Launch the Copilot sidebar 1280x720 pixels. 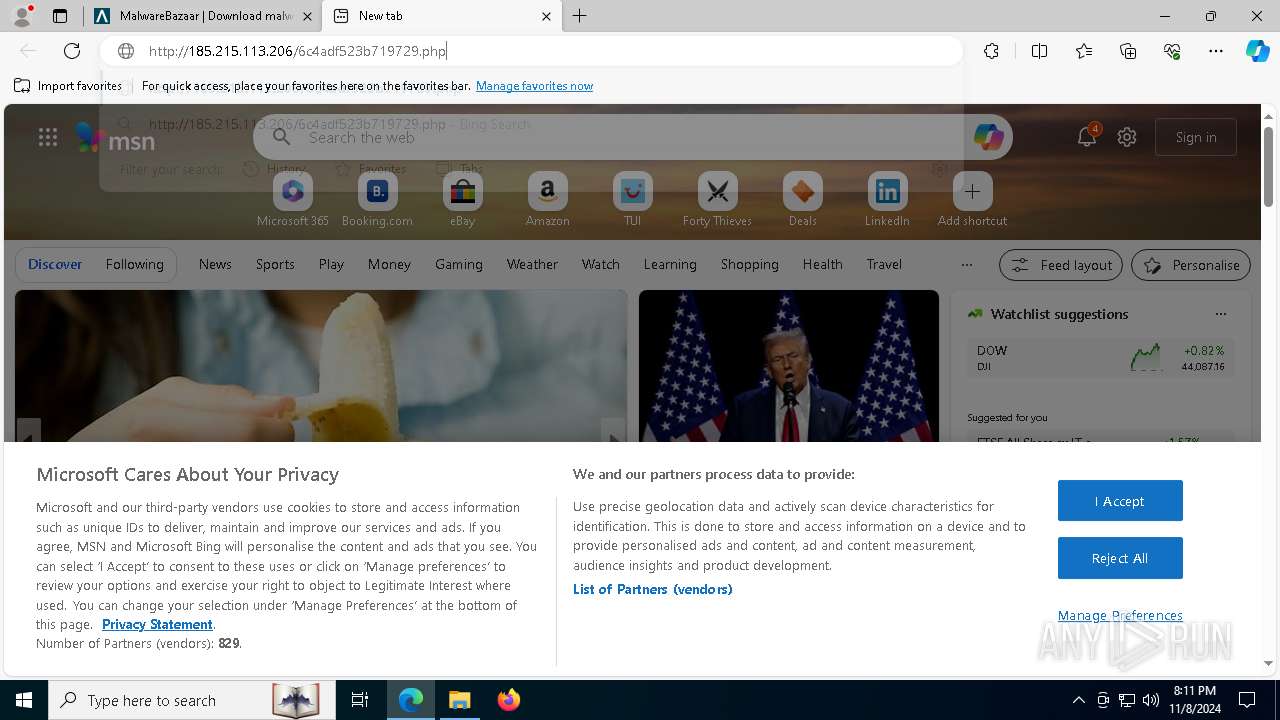(1257, 51)
